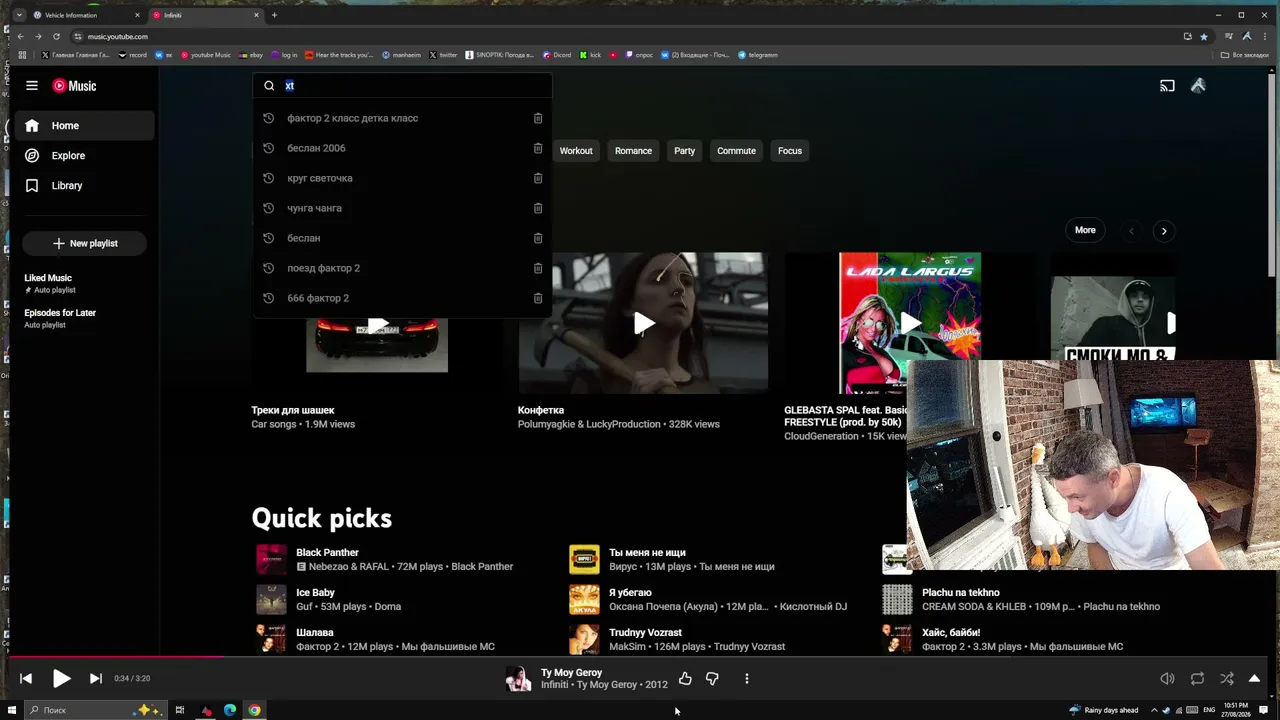Click the Windows taskbar search box
This screenshot has width=1280, height=720.
(95, 710)
